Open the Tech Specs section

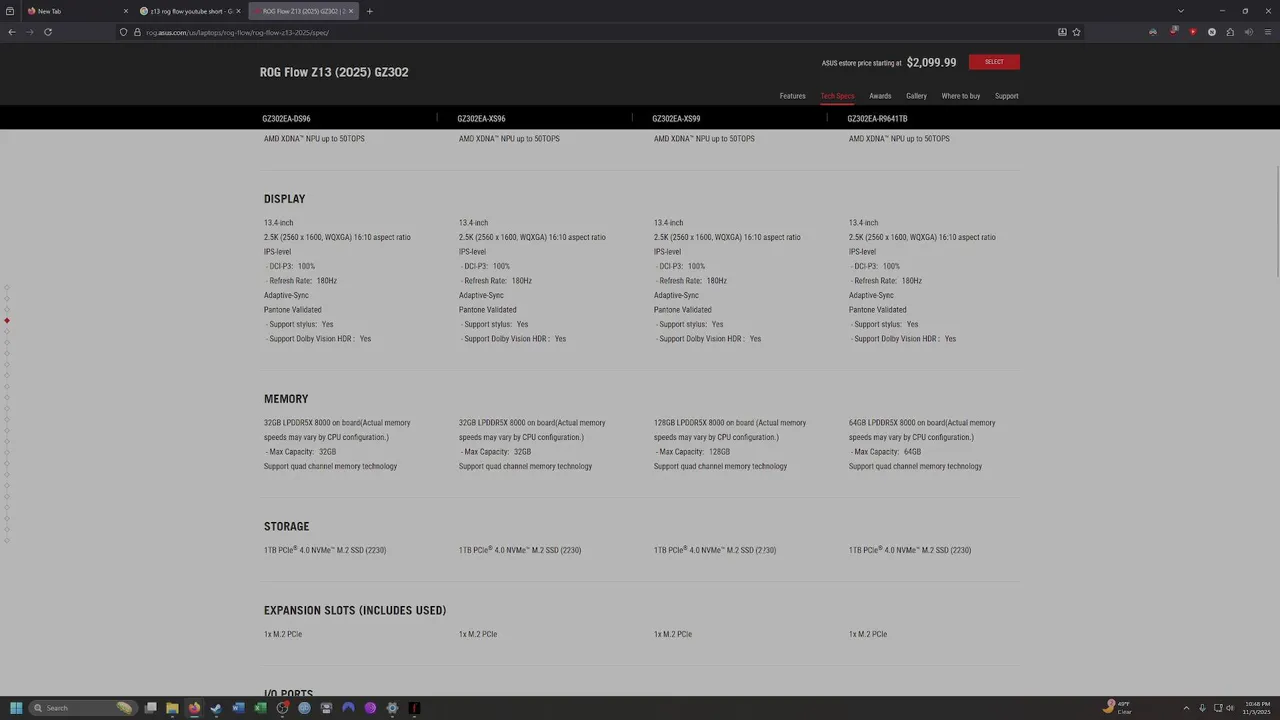point(837,96)
